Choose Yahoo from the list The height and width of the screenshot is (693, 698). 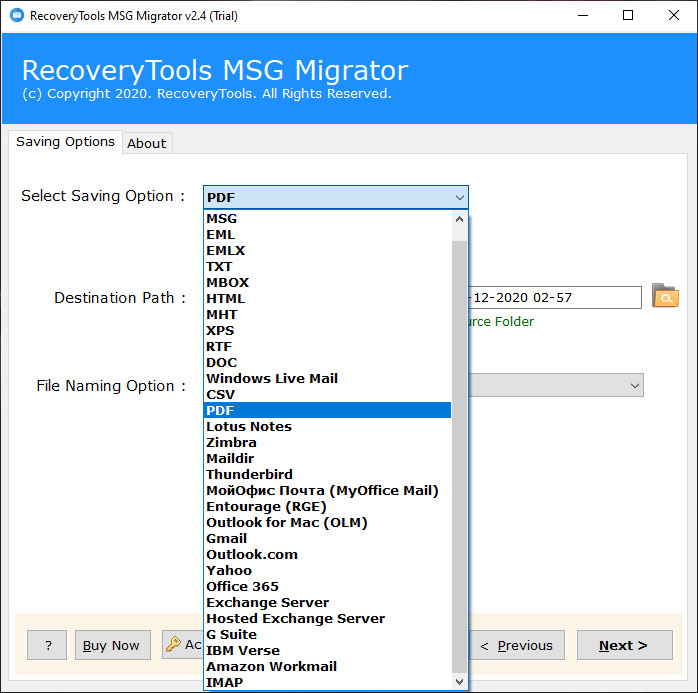click(328, 571)
